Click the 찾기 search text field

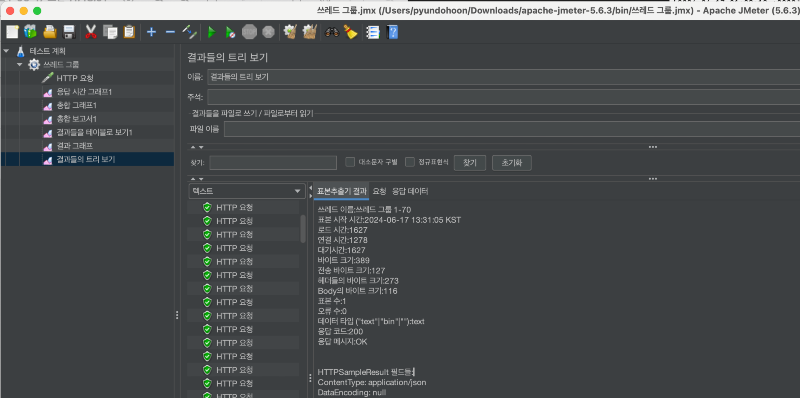tap(273, 163)
